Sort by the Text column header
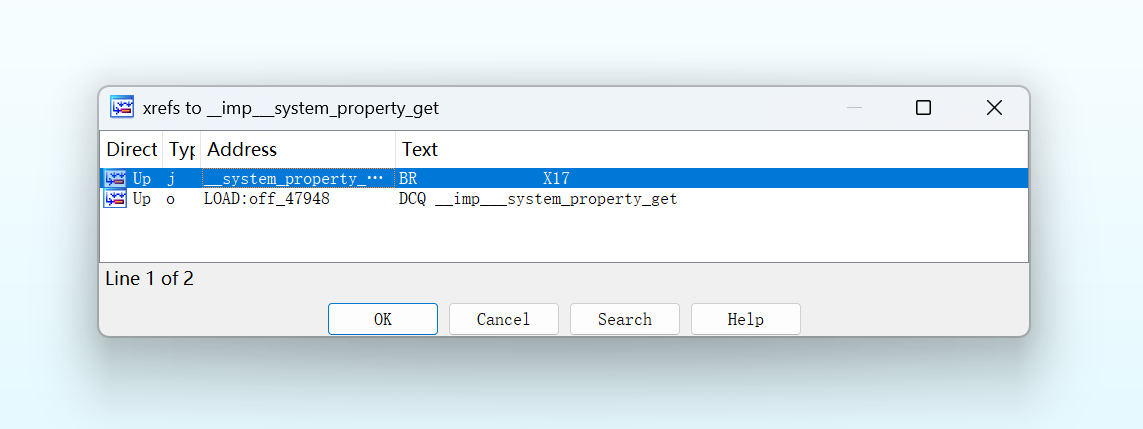1143x429 pixels. pos(711,149)
